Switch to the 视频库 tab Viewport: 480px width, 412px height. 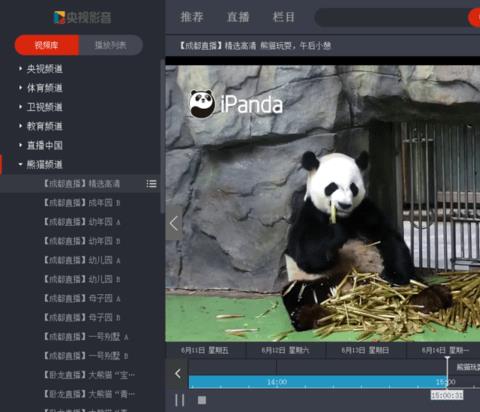pyautogui.click(x=47, y=45)
